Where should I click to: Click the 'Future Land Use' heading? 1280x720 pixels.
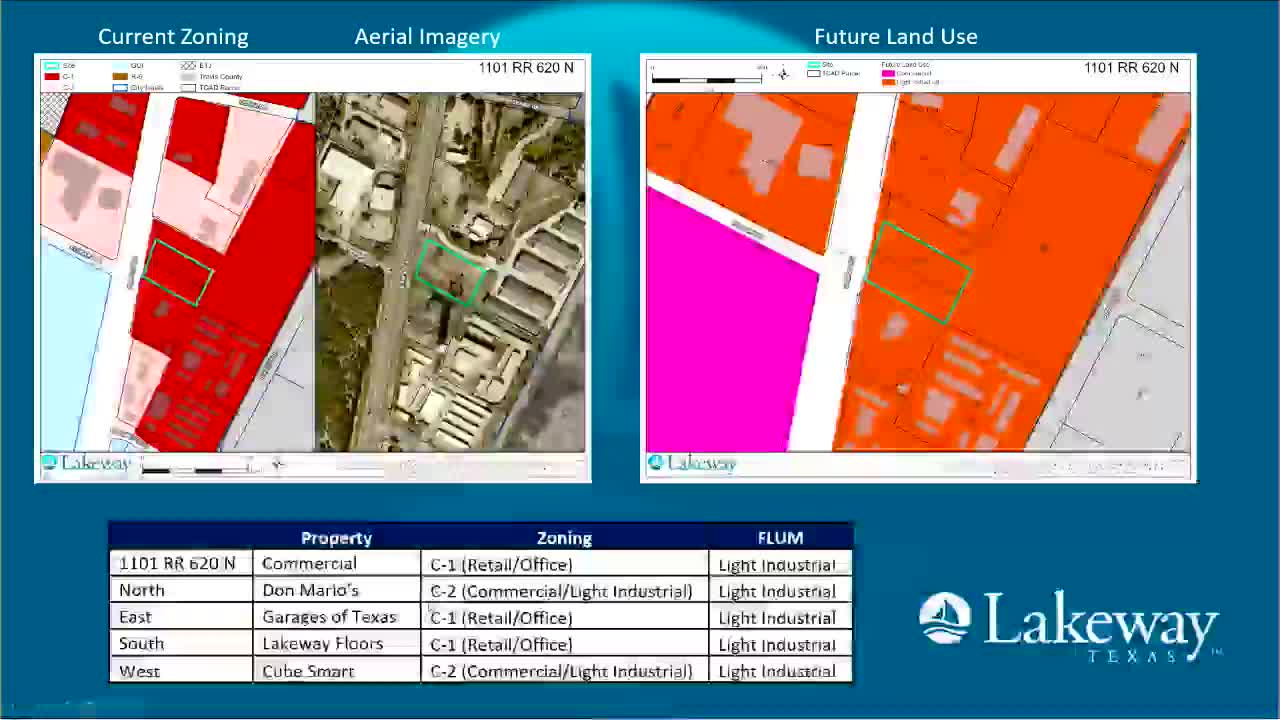tap(896, 37)
